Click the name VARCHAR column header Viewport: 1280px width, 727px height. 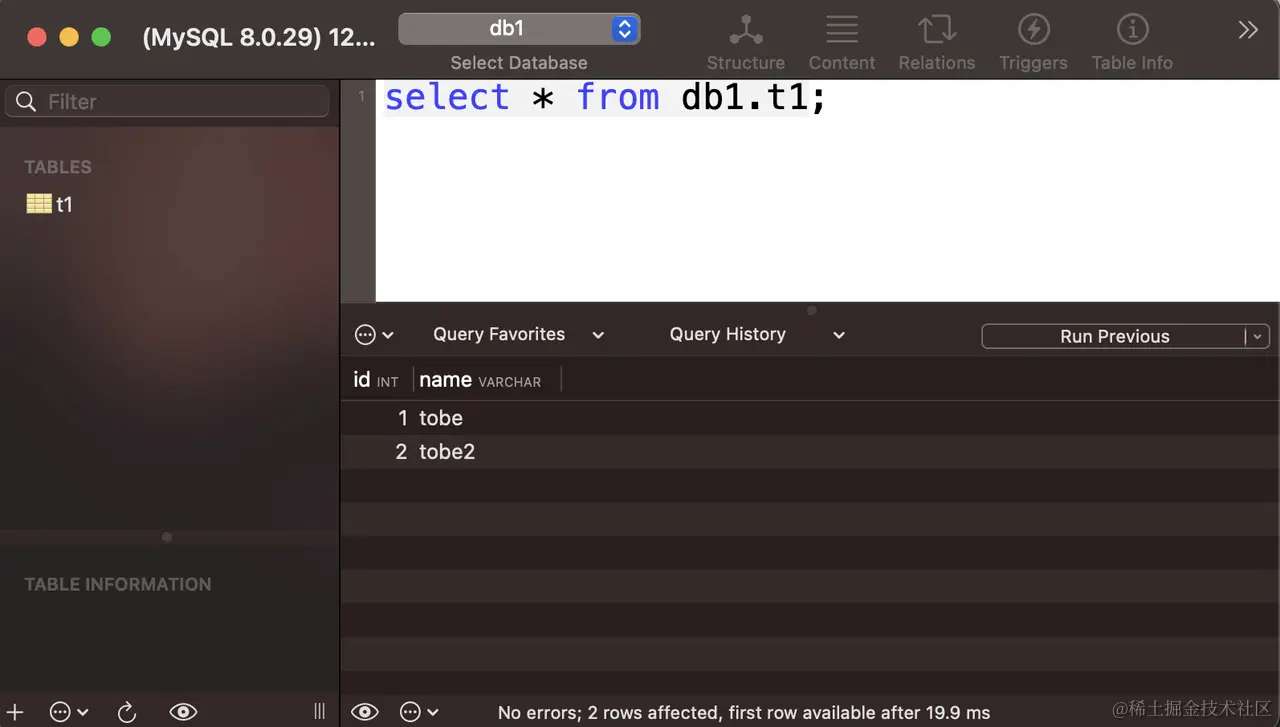(x=480, y=380)
